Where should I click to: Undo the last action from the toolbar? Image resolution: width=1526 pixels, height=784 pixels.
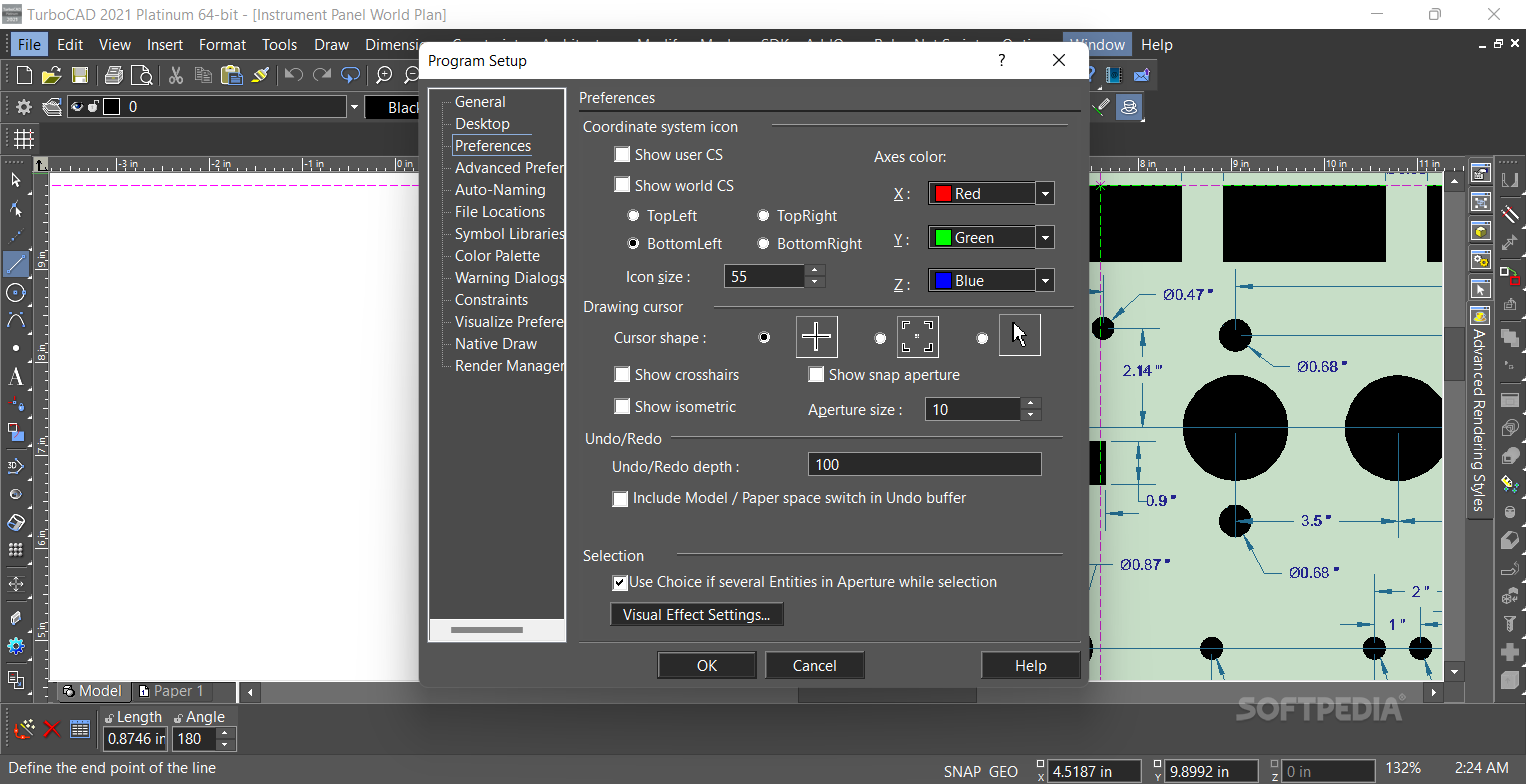[x=294, y=75]
